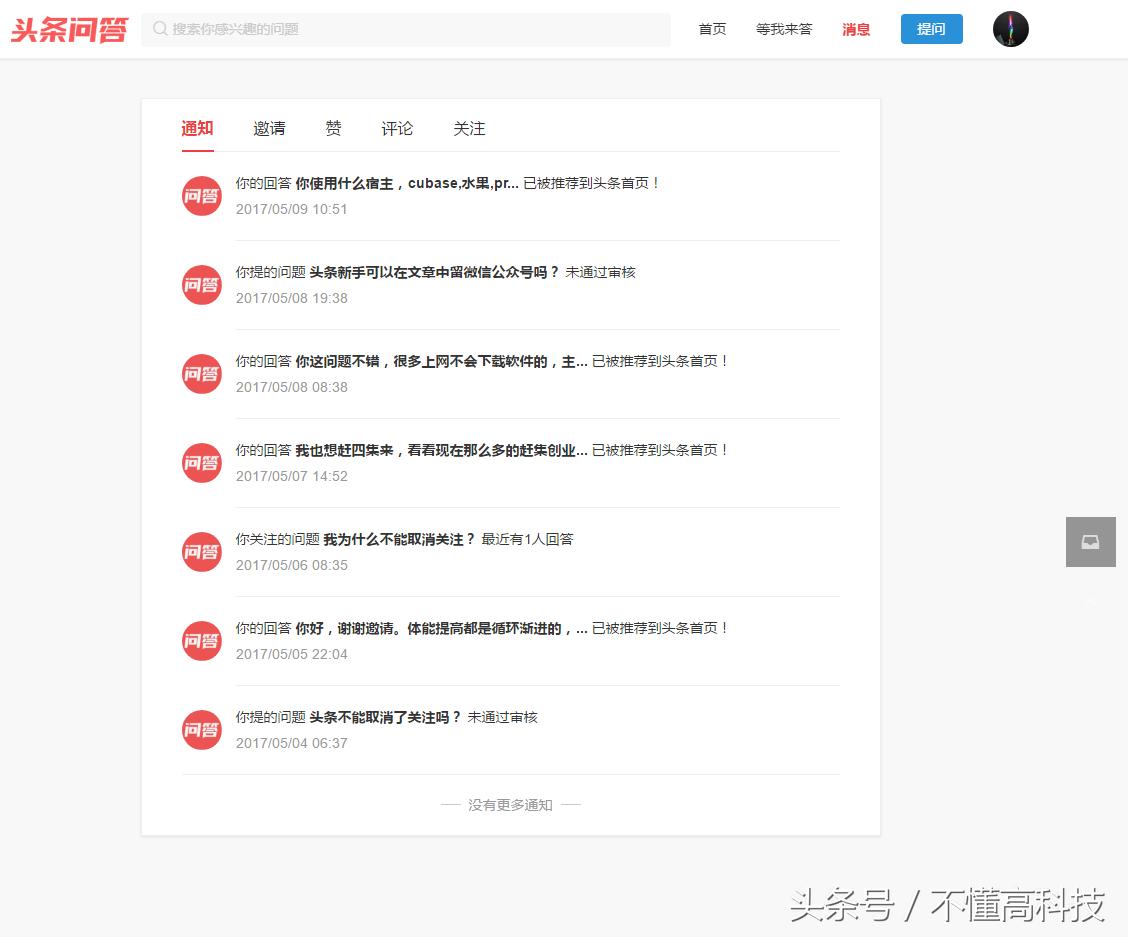Click the blue 提问 button
Viewport: 1128px width, 937px height.
[931, 29]
